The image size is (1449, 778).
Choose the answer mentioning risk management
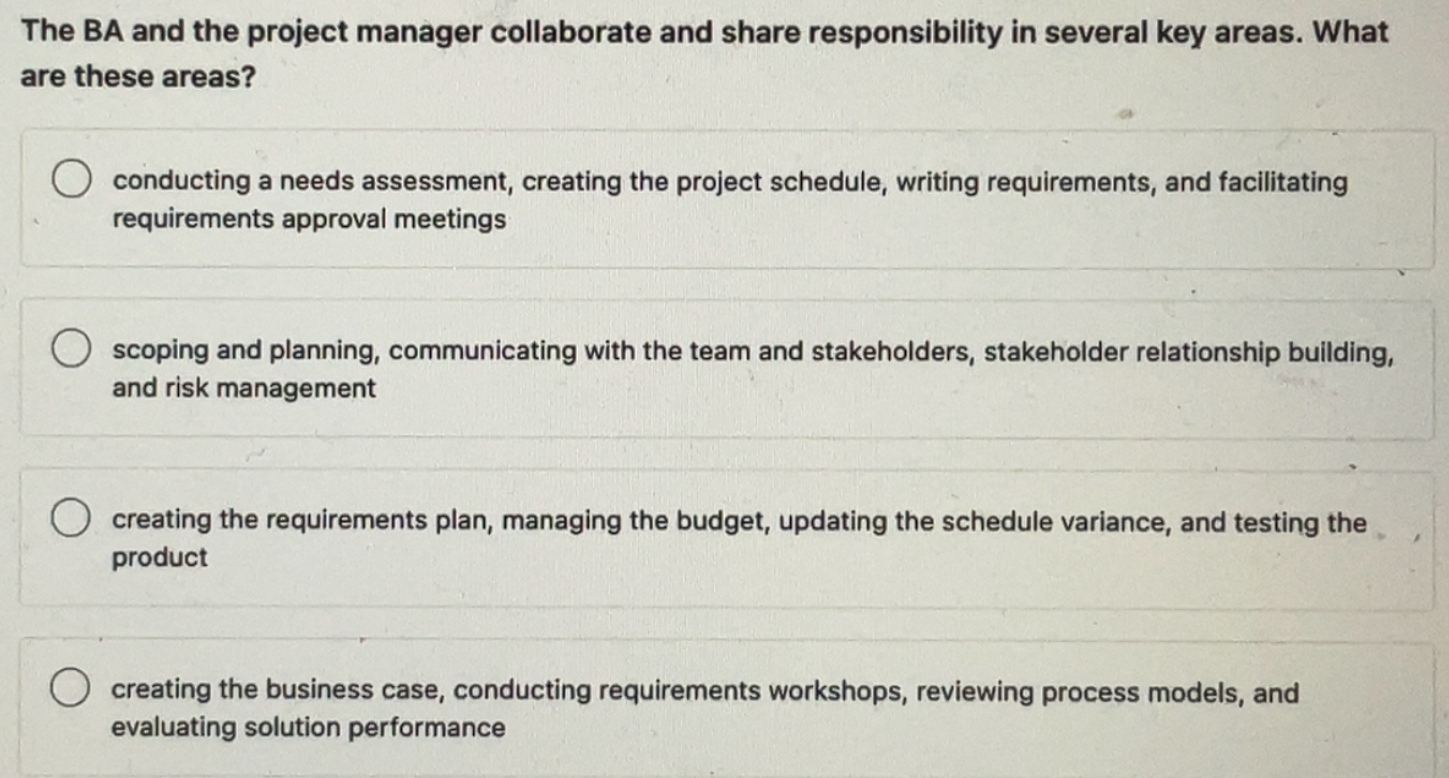[x=245, y=388]
